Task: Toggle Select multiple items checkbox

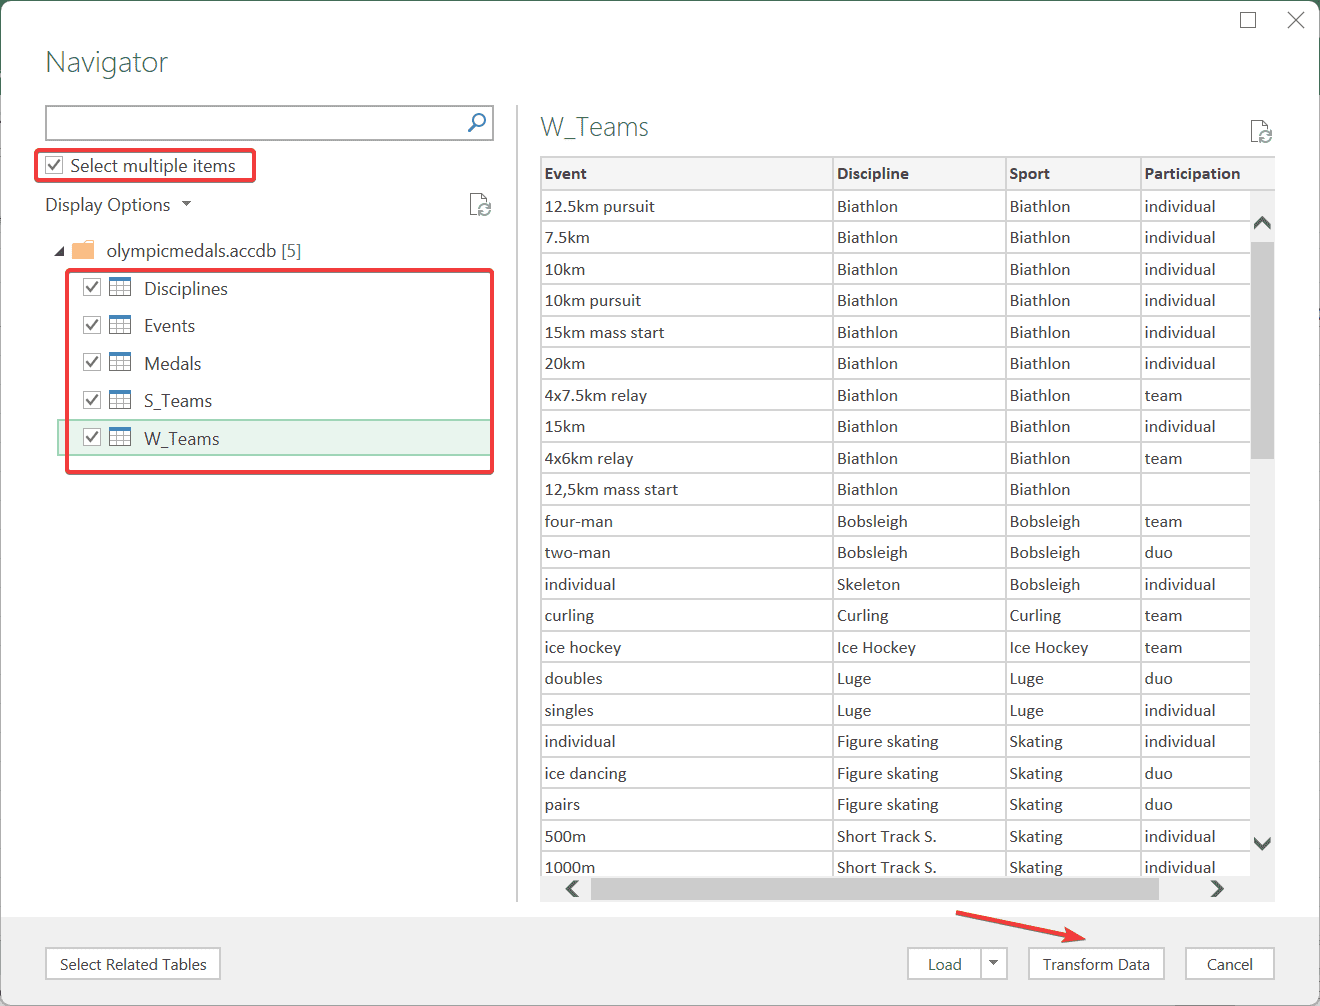Action: [54, 165]
